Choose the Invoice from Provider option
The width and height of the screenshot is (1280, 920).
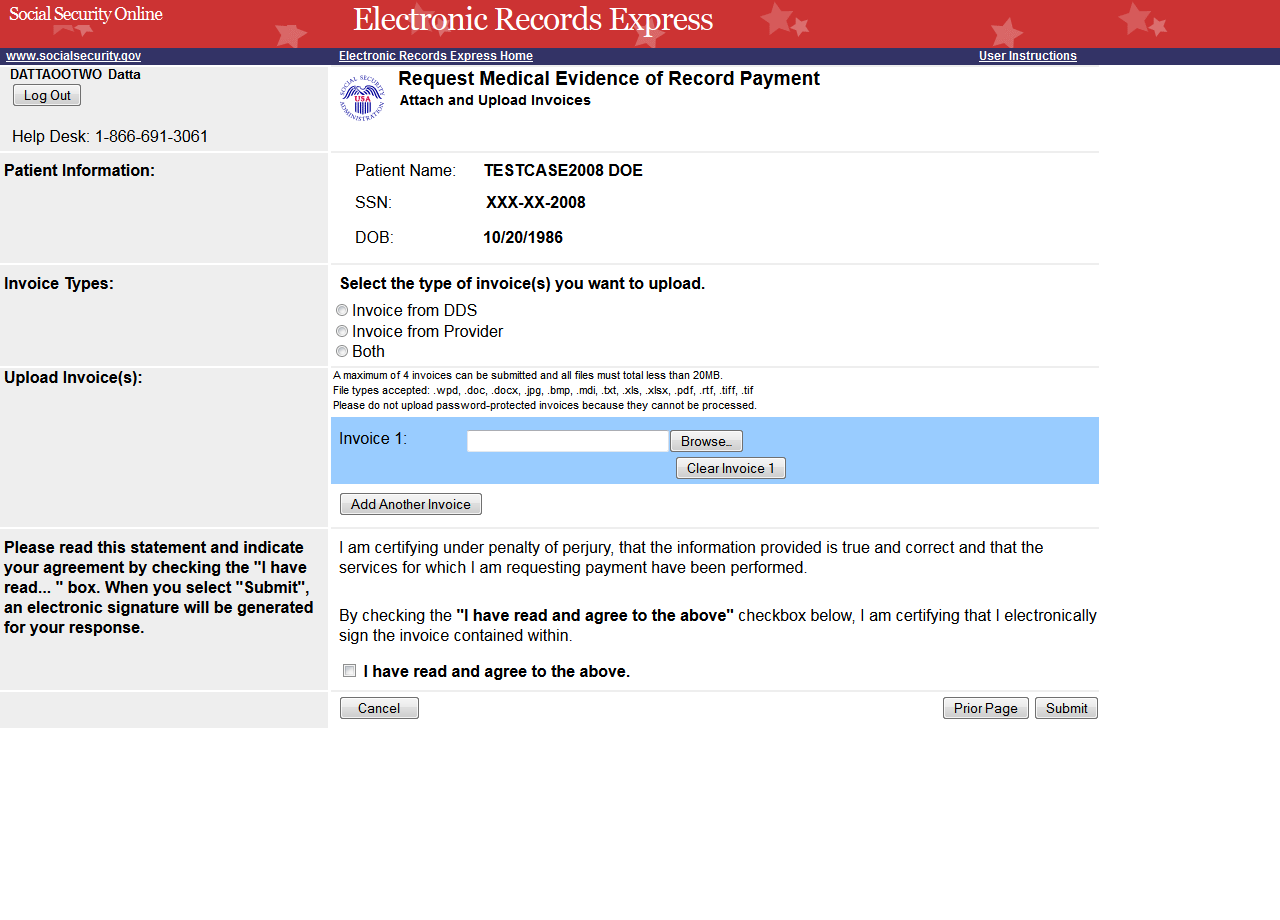tap(342, 331)
